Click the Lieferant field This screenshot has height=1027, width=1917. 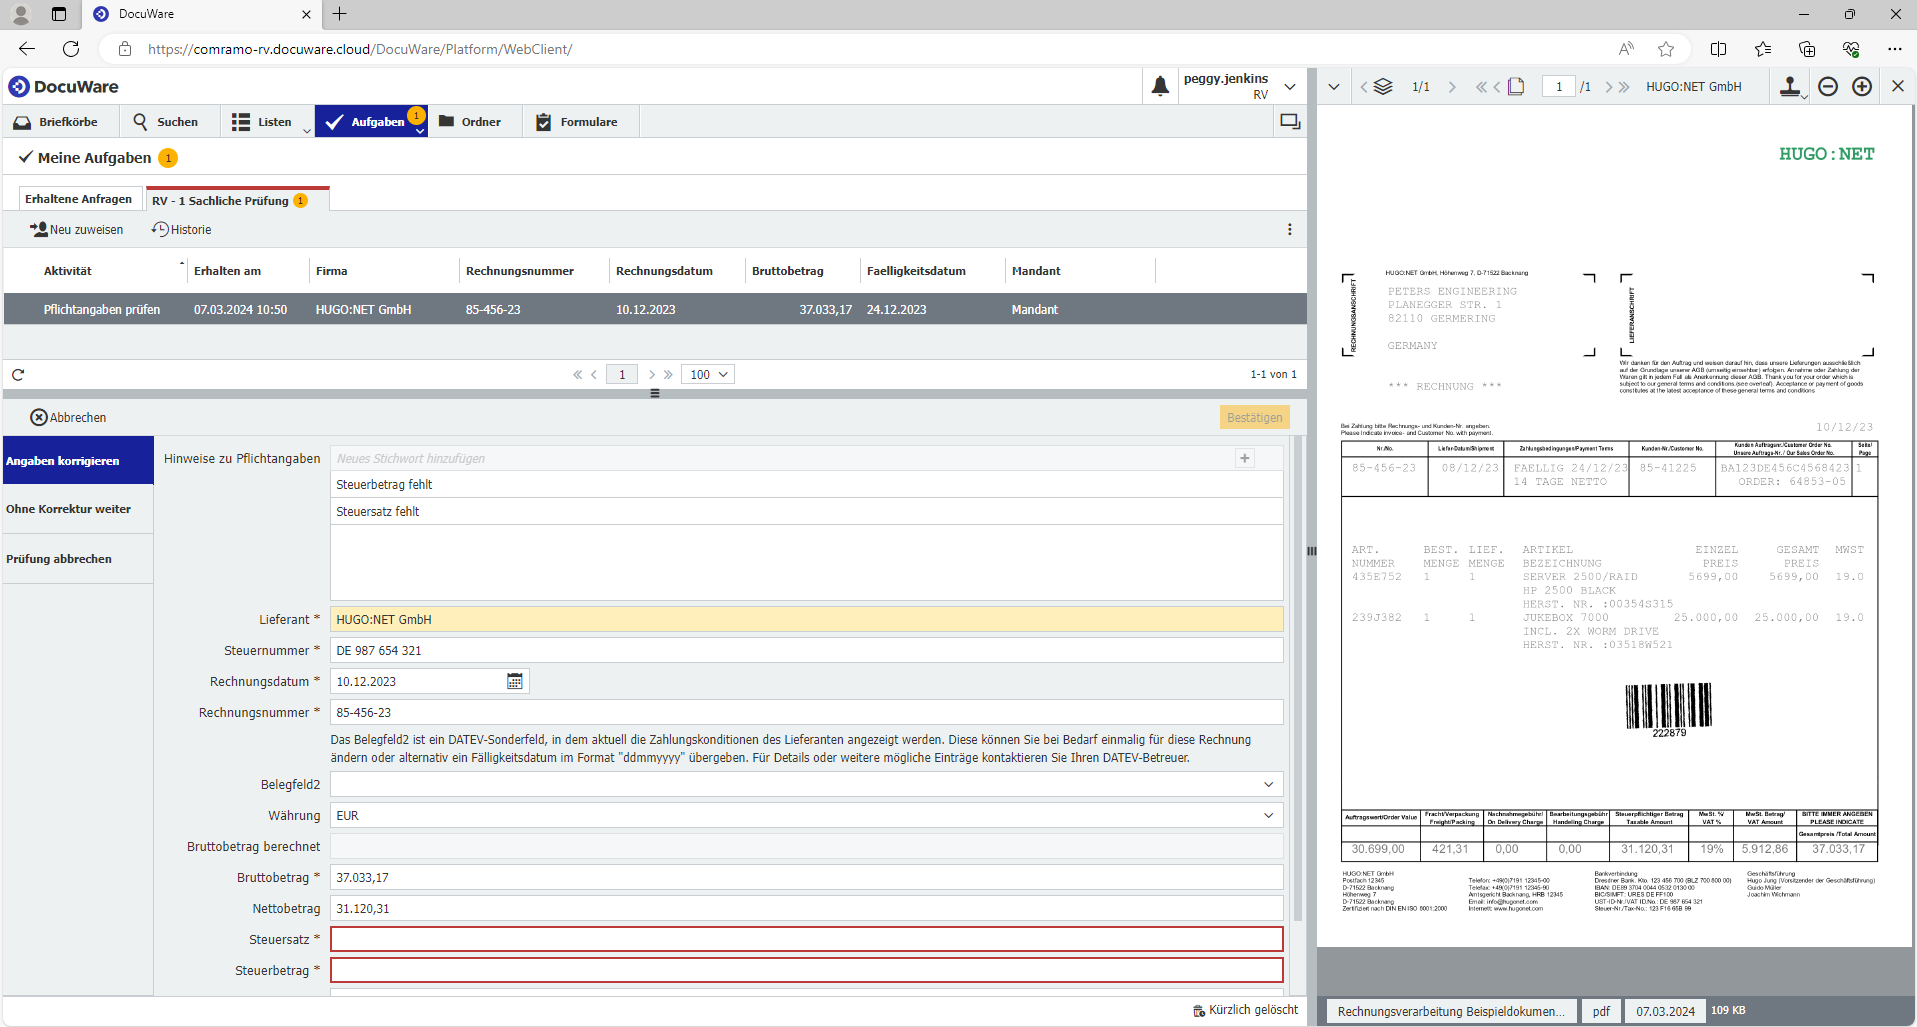tap(807, 620)
